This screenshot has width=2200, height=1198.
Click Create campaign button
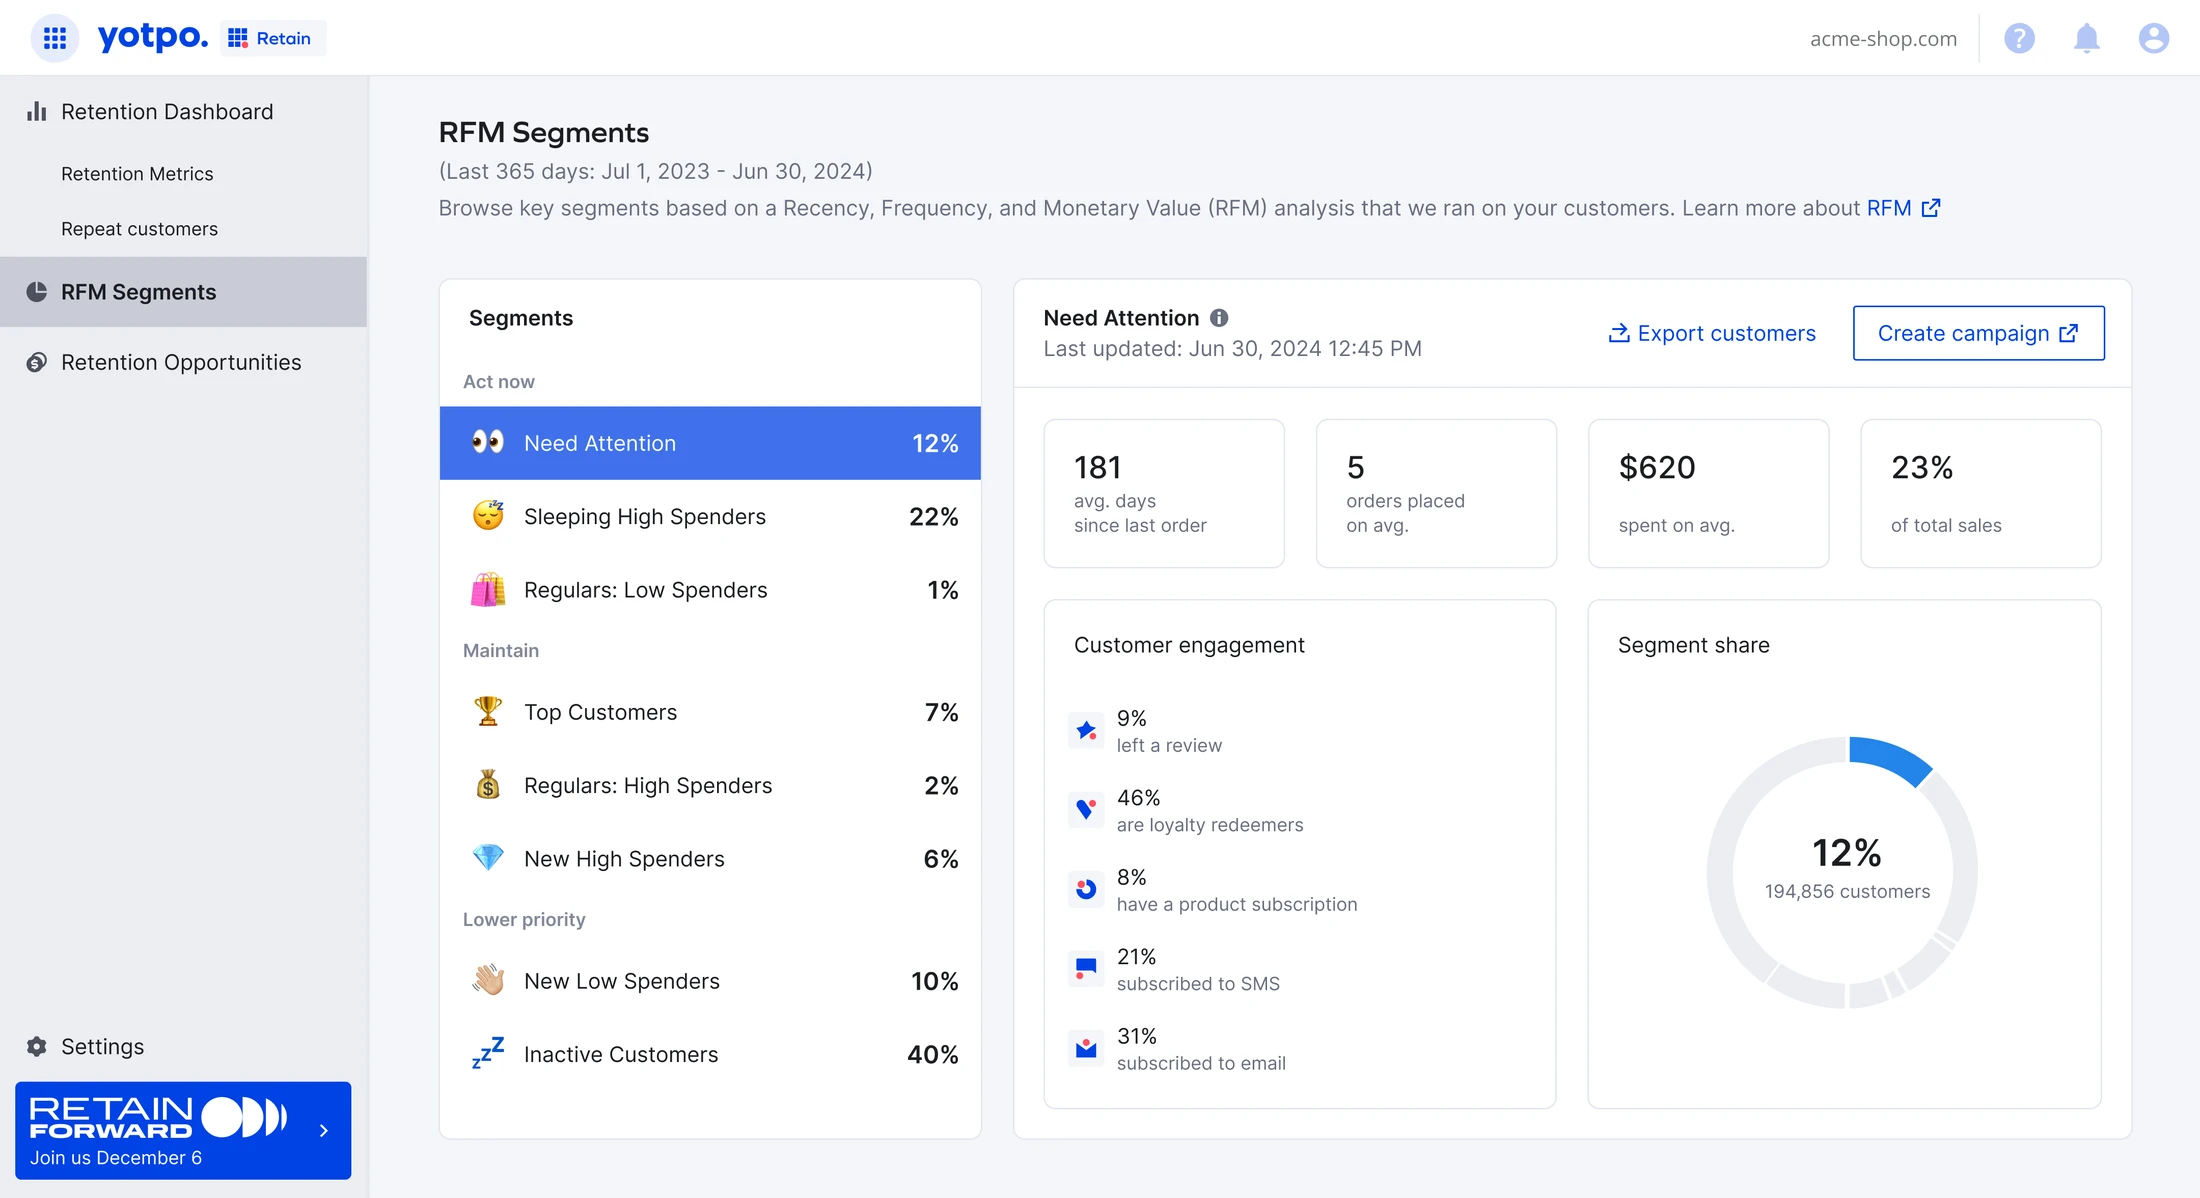(1978, 333)
